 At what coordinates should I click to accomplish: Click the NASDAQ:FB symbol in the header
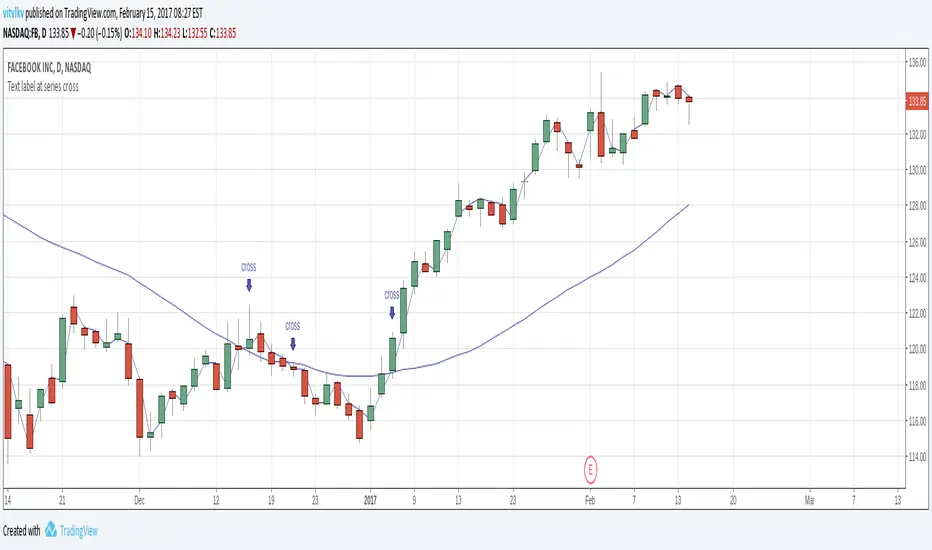pyautogui.click(x=25, y=32)
